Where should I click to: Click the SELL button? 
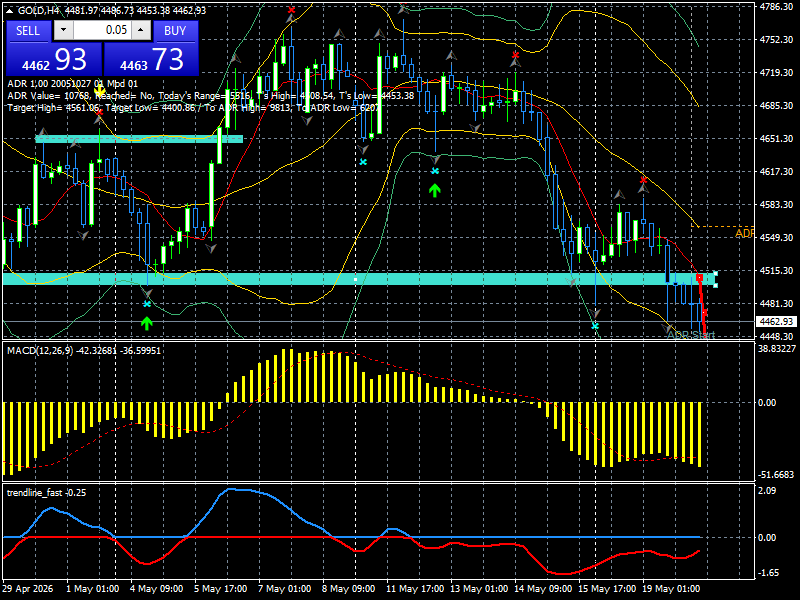(28, 31)
